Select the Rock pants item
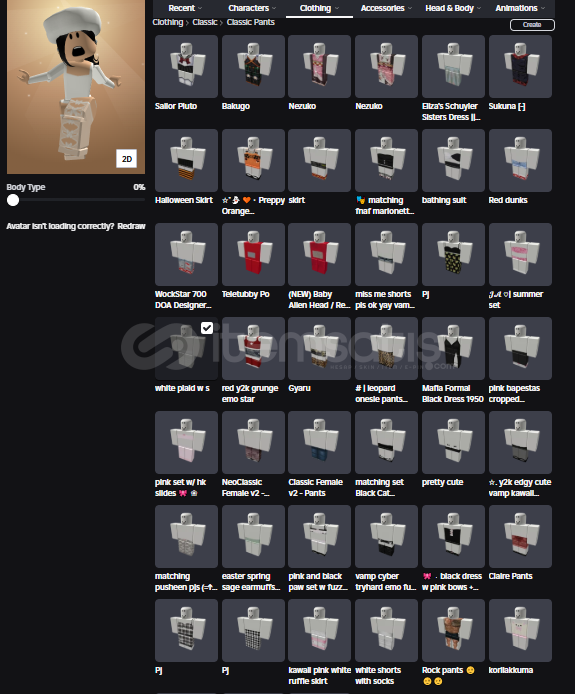575x694 pixels. [x=453, y=630]
